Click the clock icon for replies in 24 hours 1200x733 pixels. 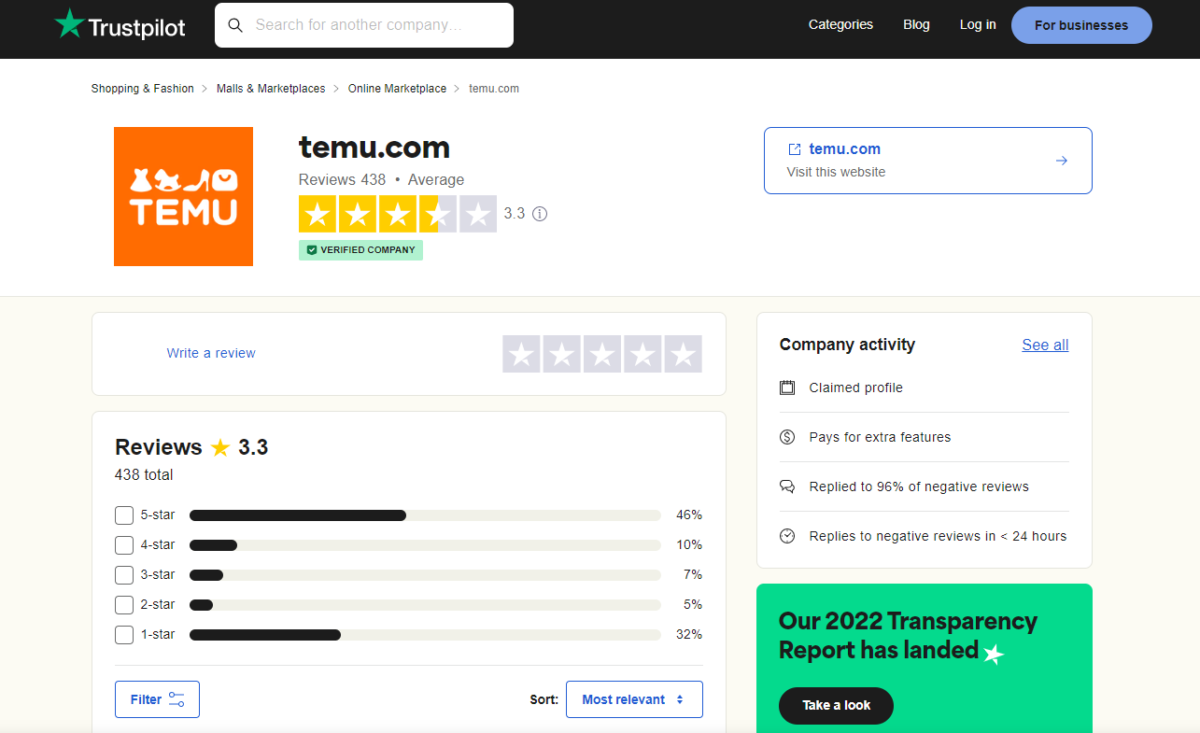(x=788, y=535)
